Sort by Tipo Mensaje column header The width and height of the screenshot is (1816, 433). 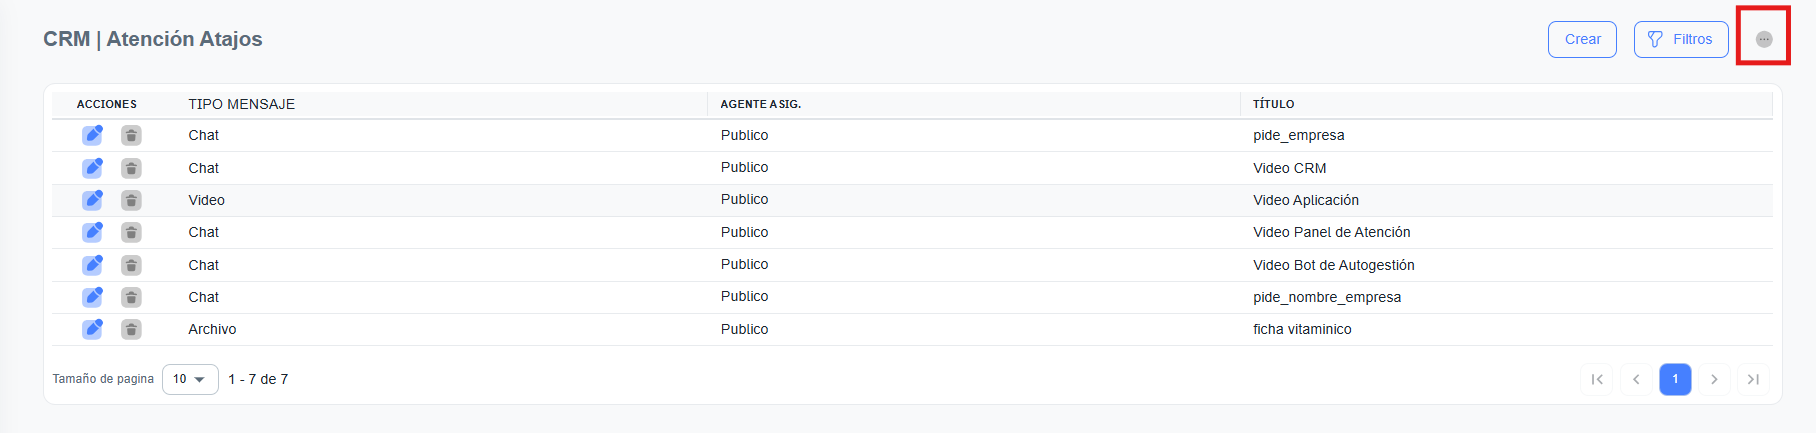point(241,104)
